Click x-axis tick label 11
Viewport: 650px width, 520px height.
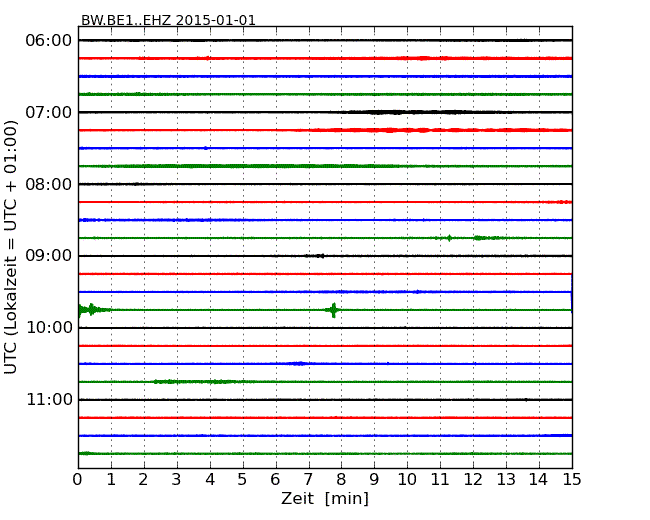pos(440,480)
